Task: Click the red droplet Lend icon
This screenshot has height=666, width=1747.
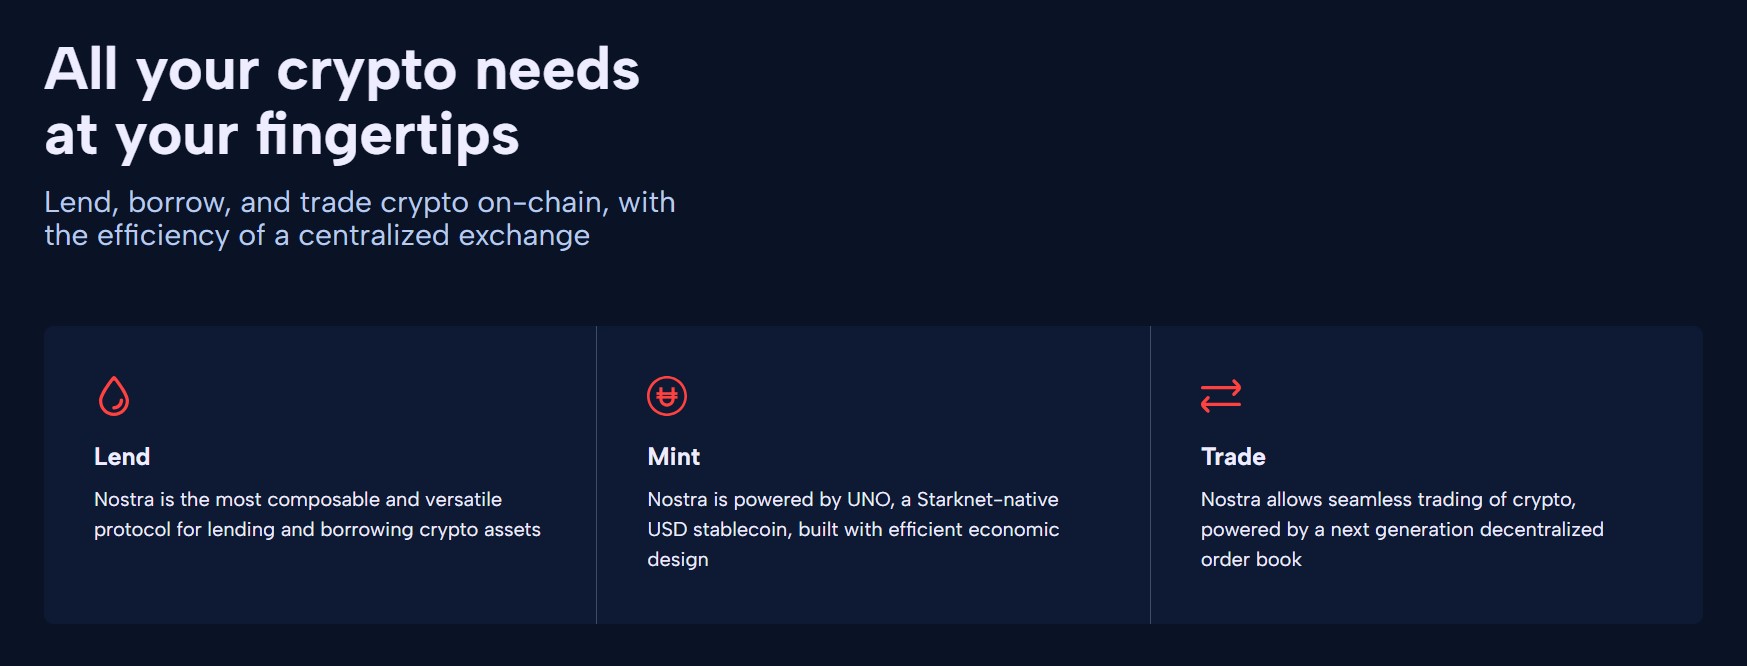Action: click(114, 396)
